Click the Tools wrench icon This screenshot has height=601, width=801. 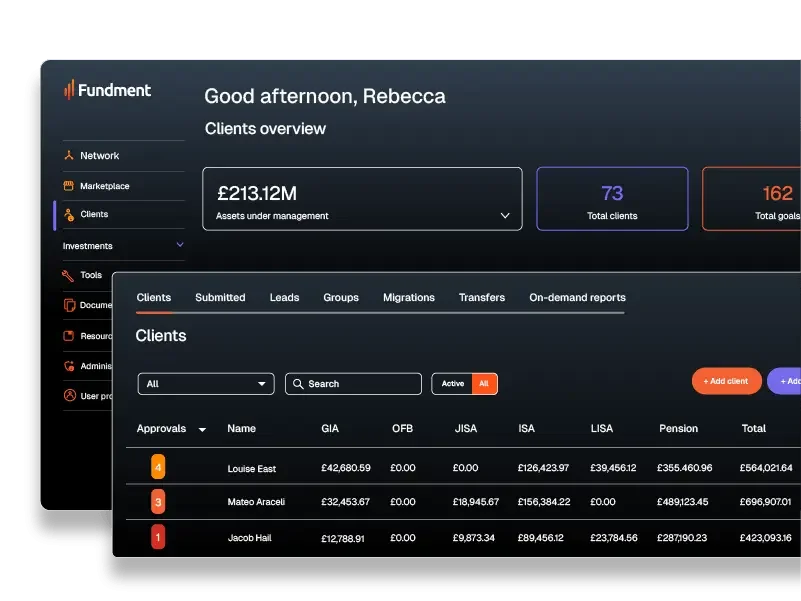click(x=68, y=275)
